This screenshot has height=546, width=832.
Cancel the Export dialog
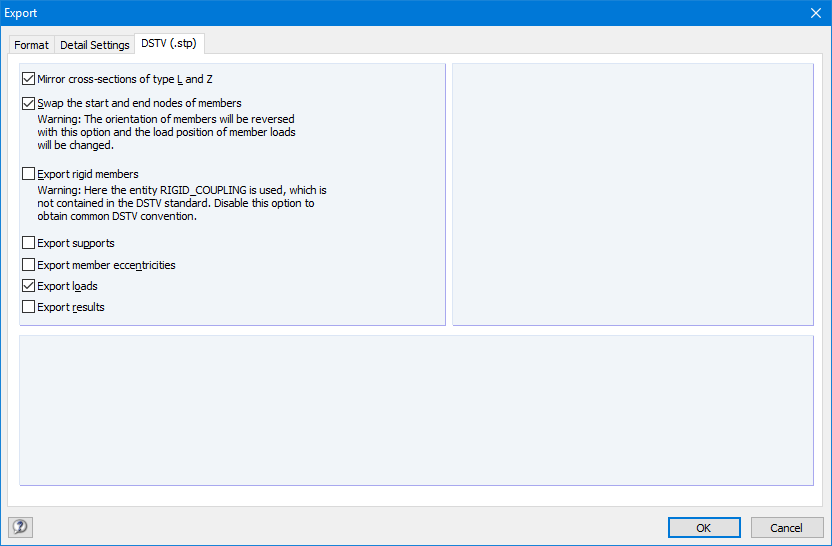[x=787, y=527]
